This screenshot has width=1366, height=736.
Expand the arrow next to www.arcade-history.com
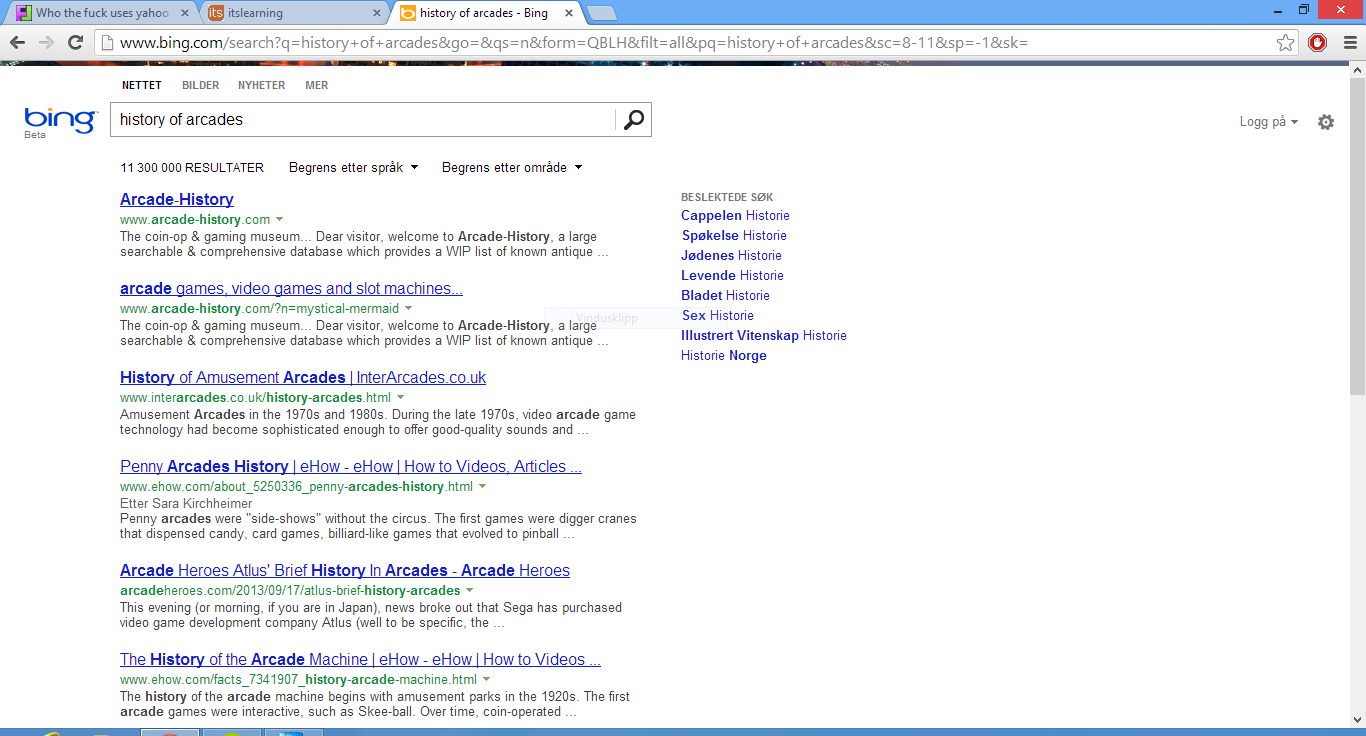point(279,219)
